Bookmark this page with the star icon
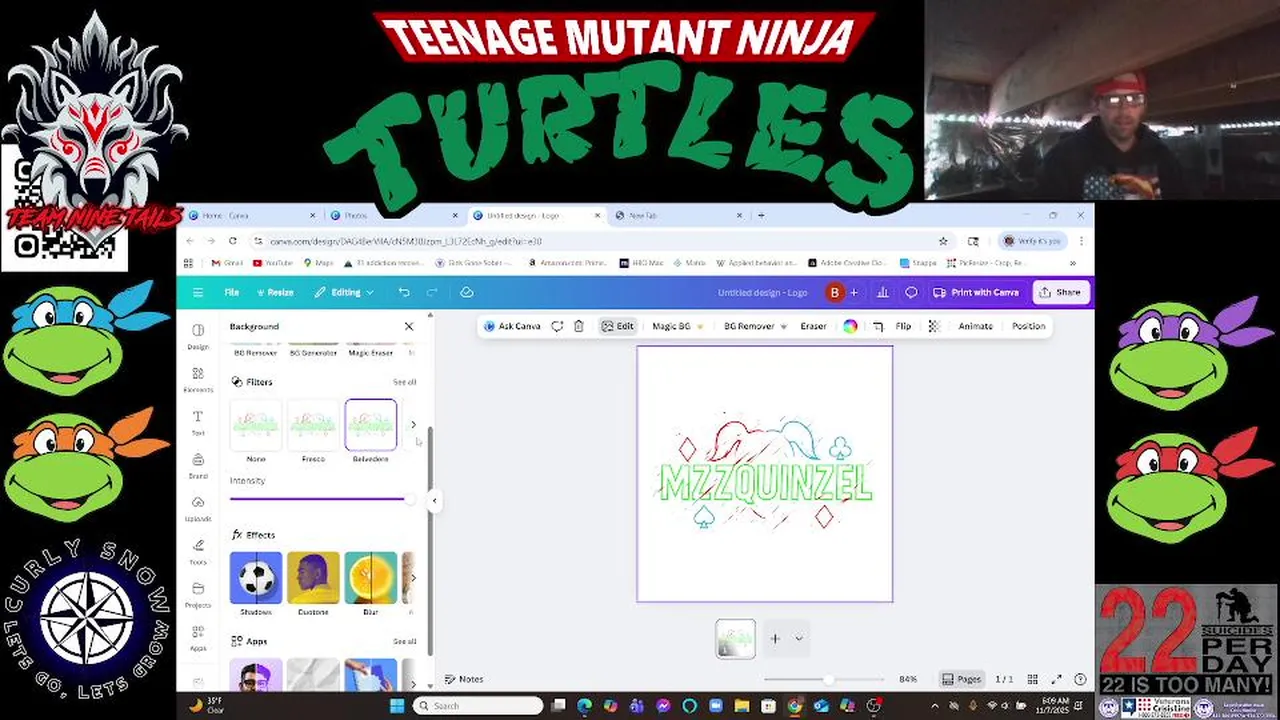The width and height of the screenshot is (1280, 720). 942,241
